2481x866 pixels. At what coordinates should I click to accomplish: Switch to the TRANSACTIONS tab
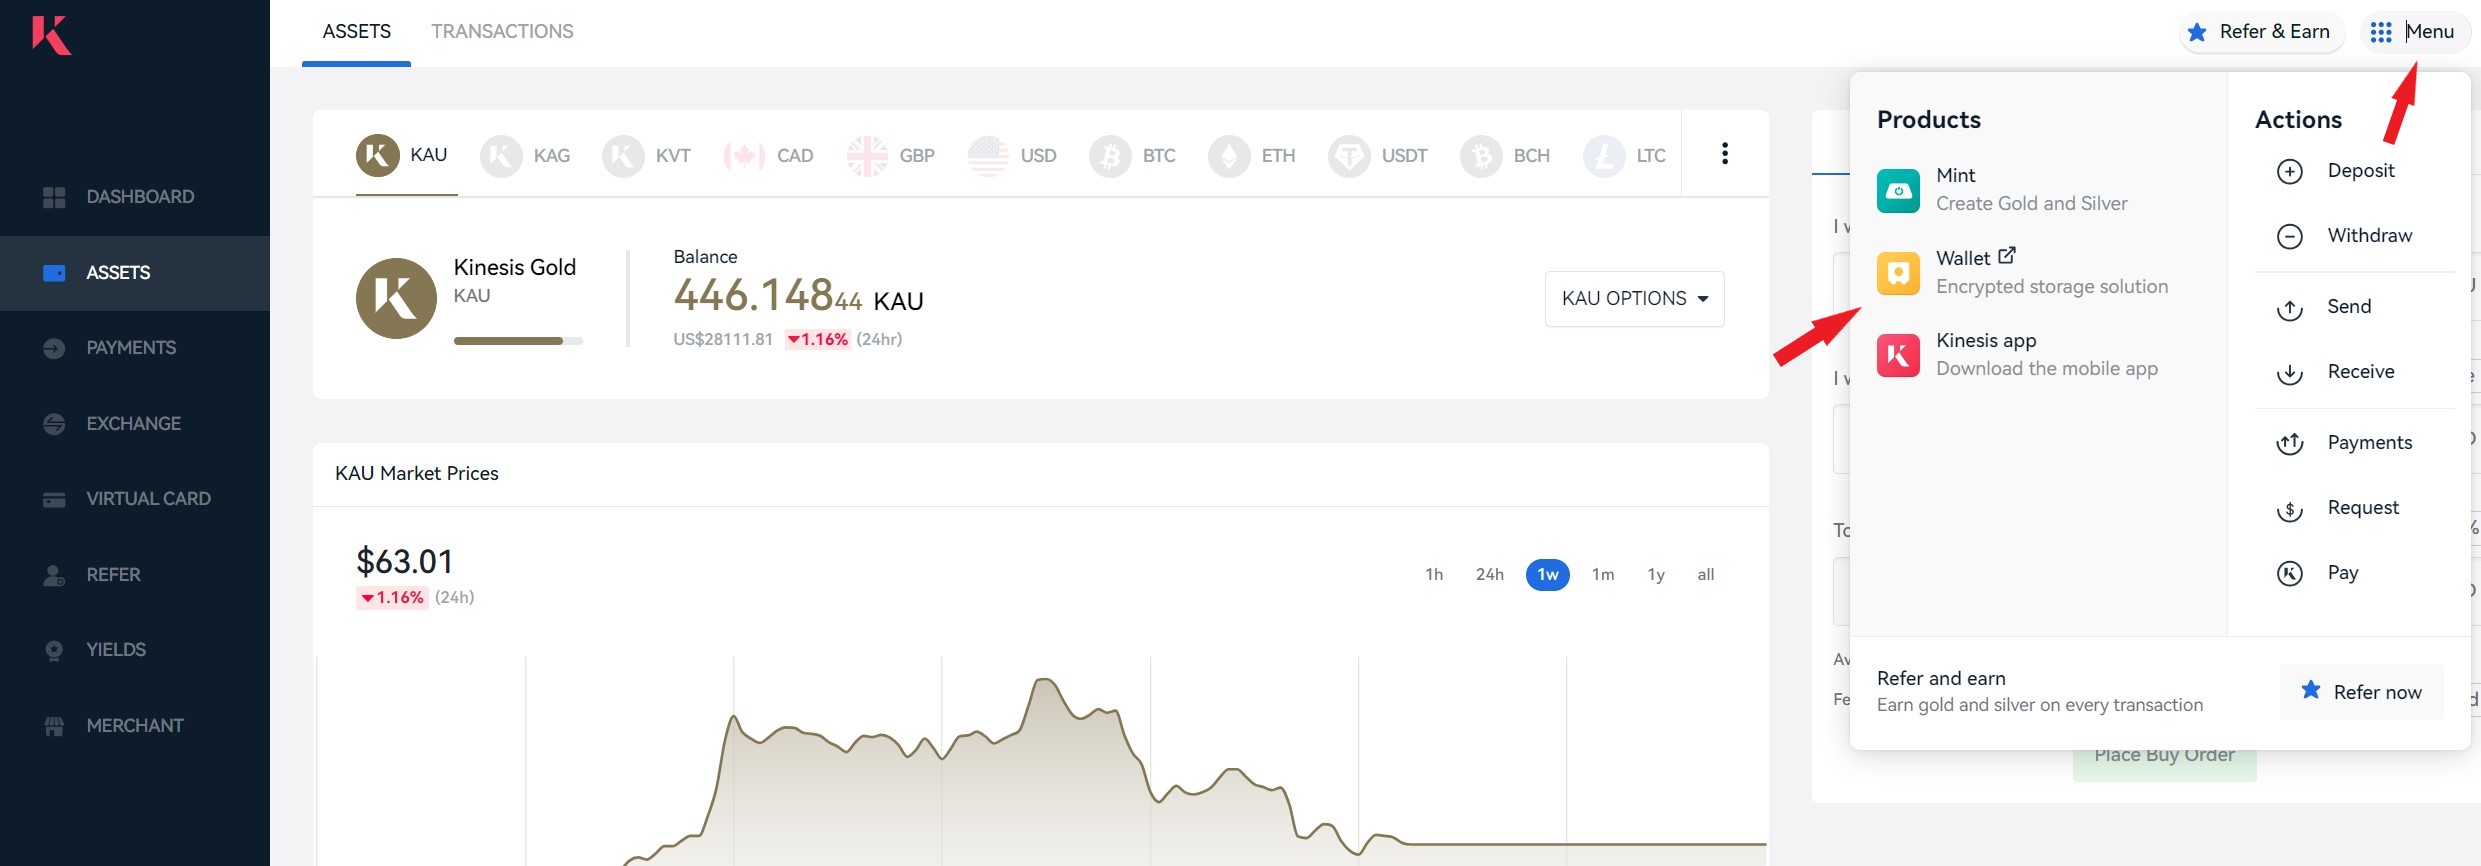click(502, 31)
